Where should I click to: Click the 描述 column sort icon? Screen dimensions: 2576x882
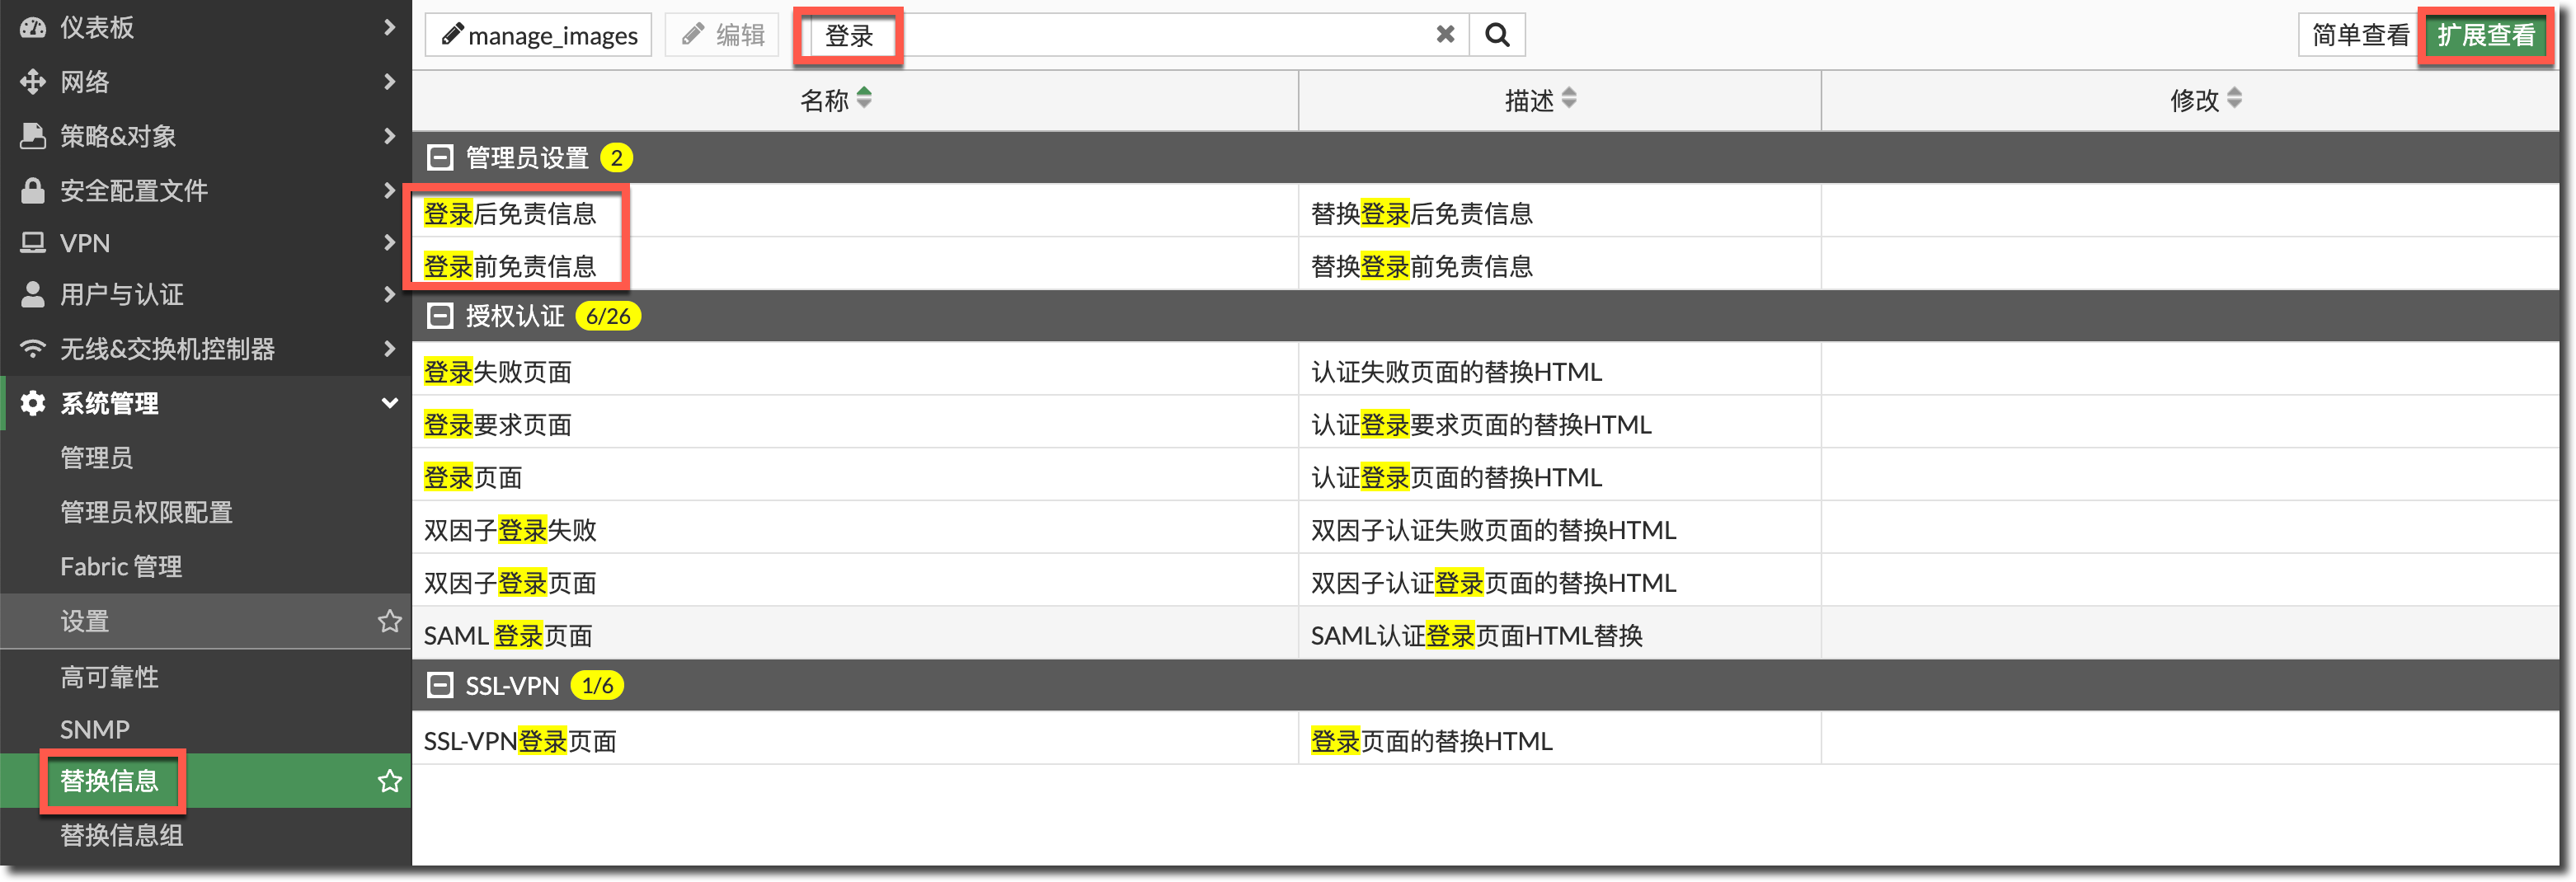1568,99
